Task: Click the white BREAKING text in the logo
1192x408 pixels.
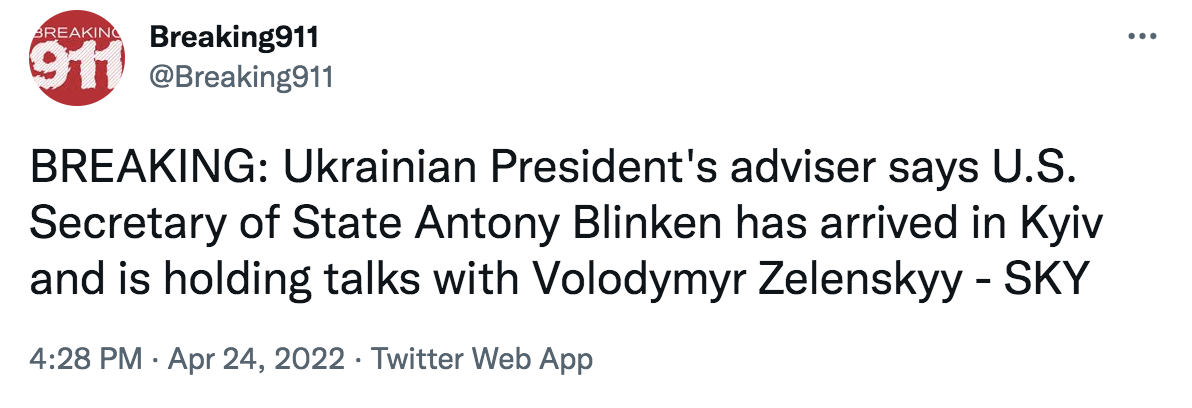Action: click(x=74, y=33)
